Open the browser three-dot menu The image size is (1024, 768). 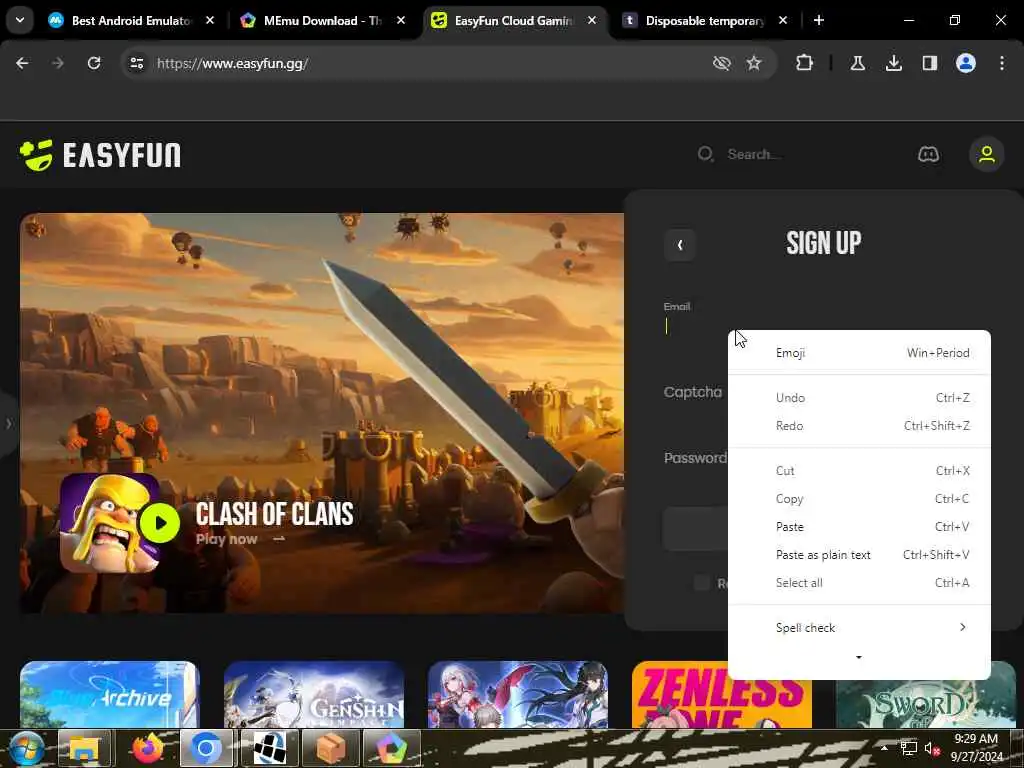(1002, 63)
